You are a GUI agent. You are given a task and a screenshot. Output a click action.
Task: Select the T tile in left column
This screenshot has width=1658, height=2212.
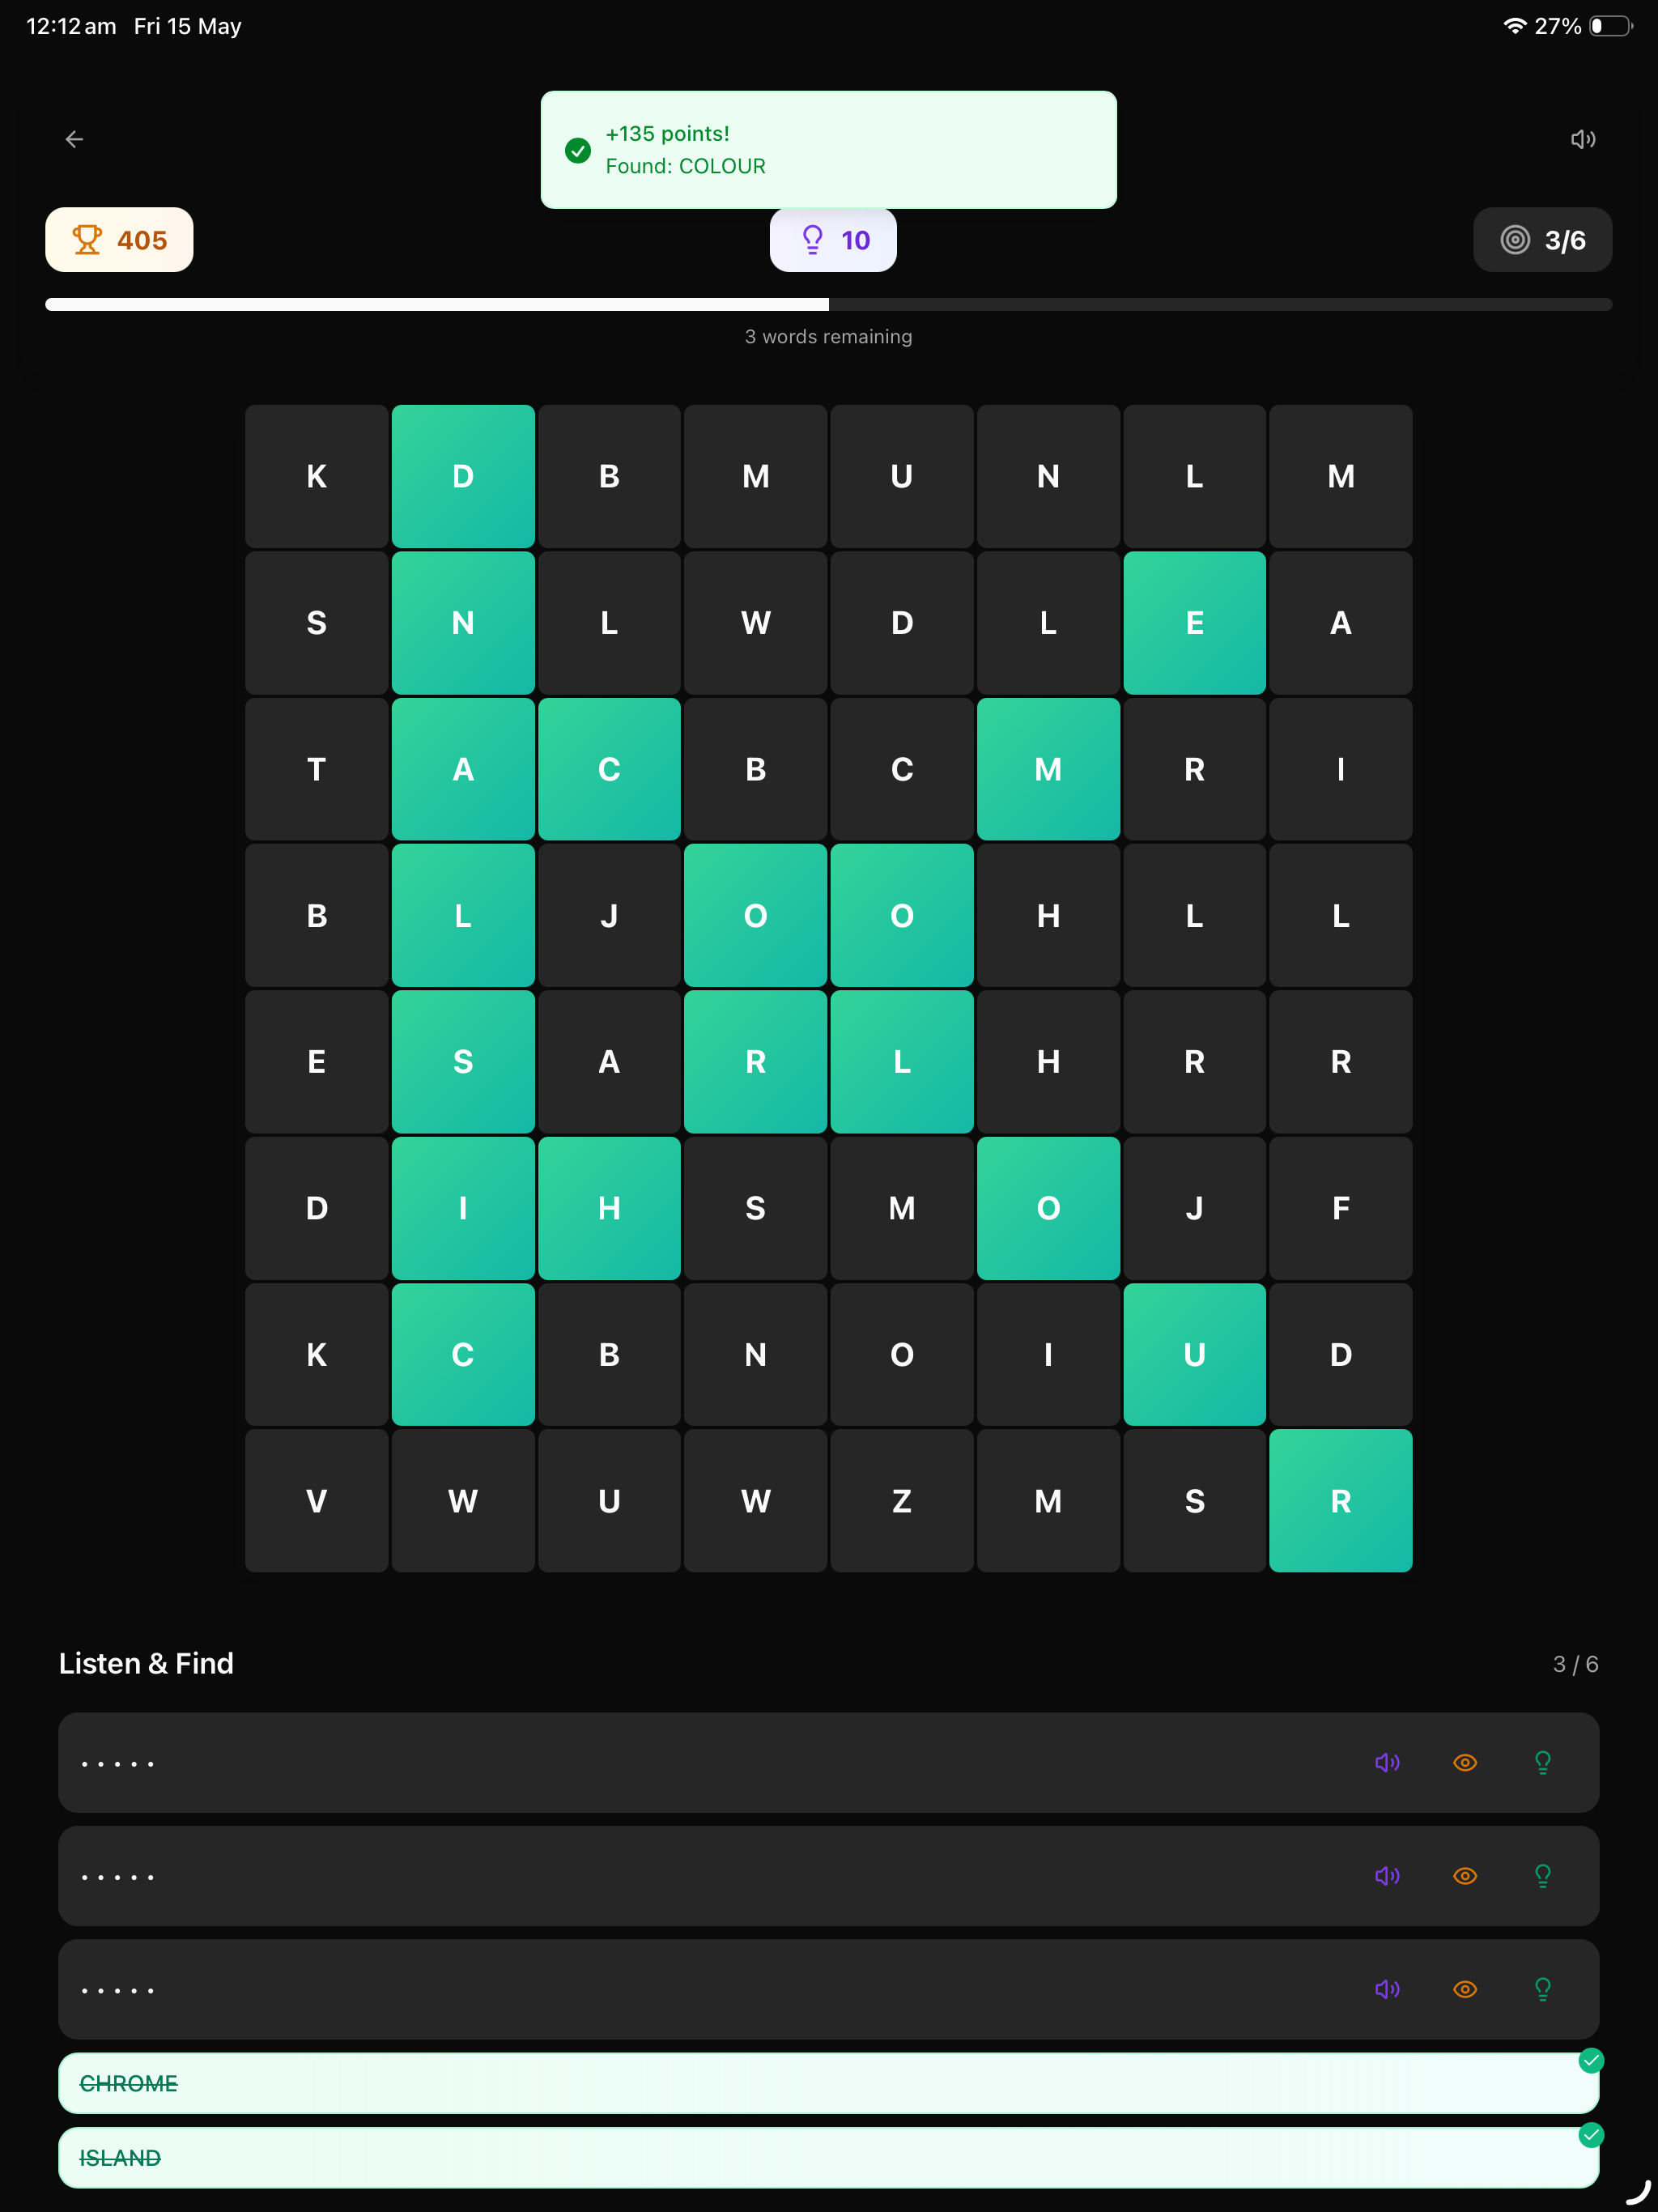[x=316, y=769]
